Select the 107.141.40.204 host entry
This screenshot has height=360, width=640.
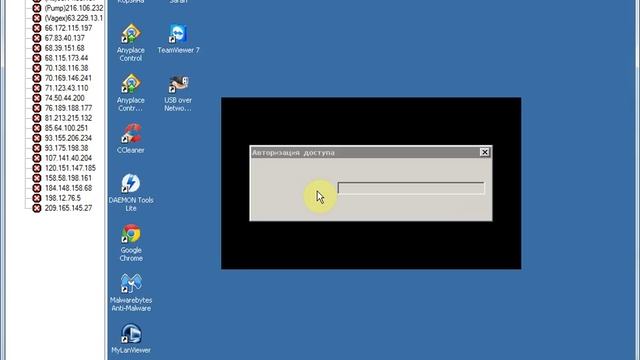[68, 158]
